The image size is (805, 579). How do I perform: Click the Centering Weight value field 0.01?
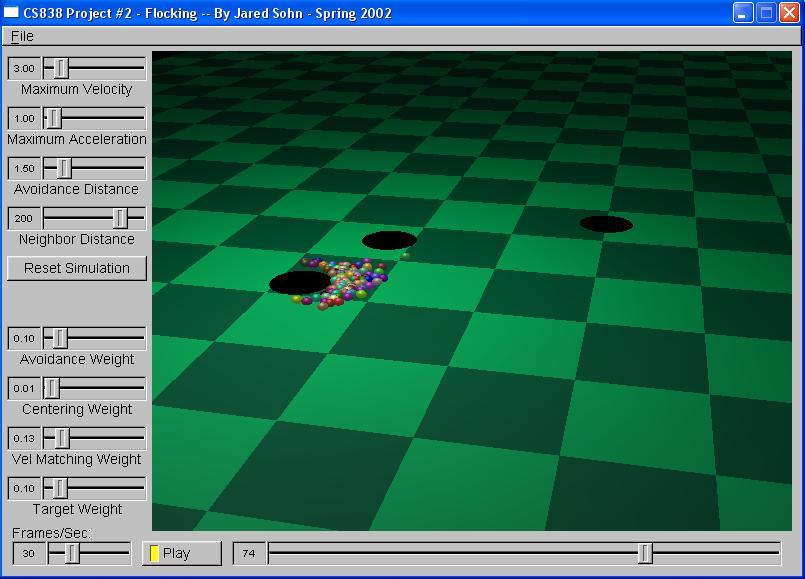(24, 388)
